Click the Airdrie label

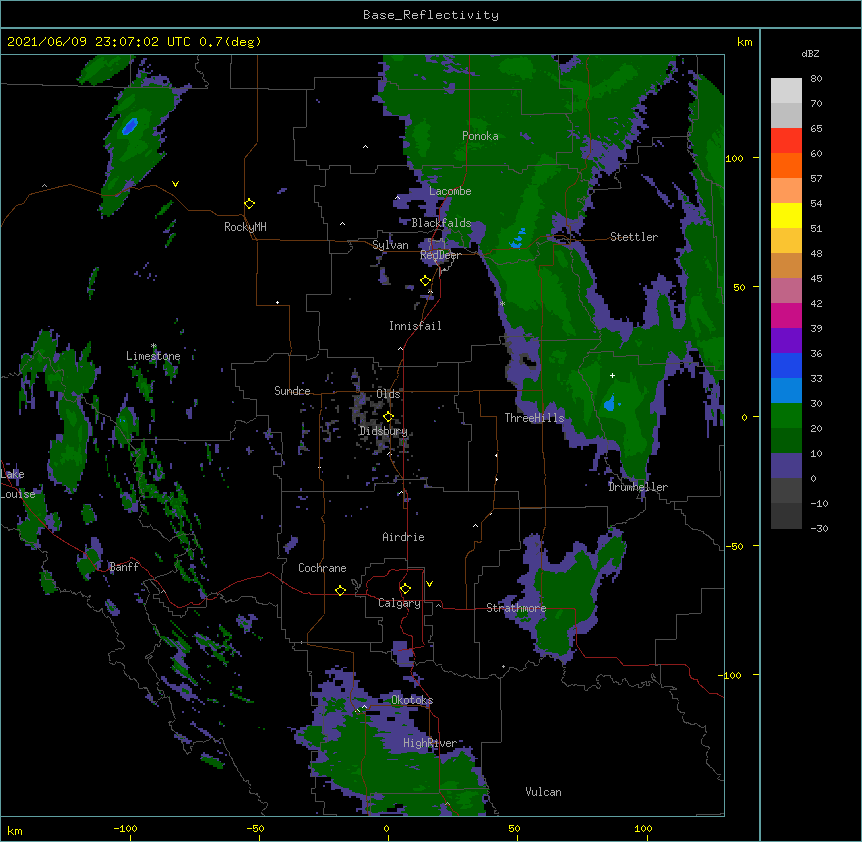click(403, 537)
